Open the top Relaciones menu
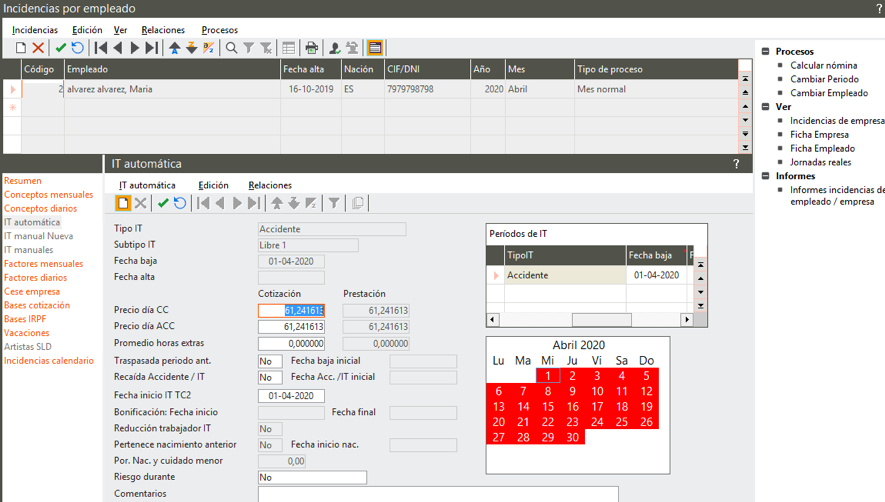This screenshot has height=502, width=885. [x=163, y=30]
